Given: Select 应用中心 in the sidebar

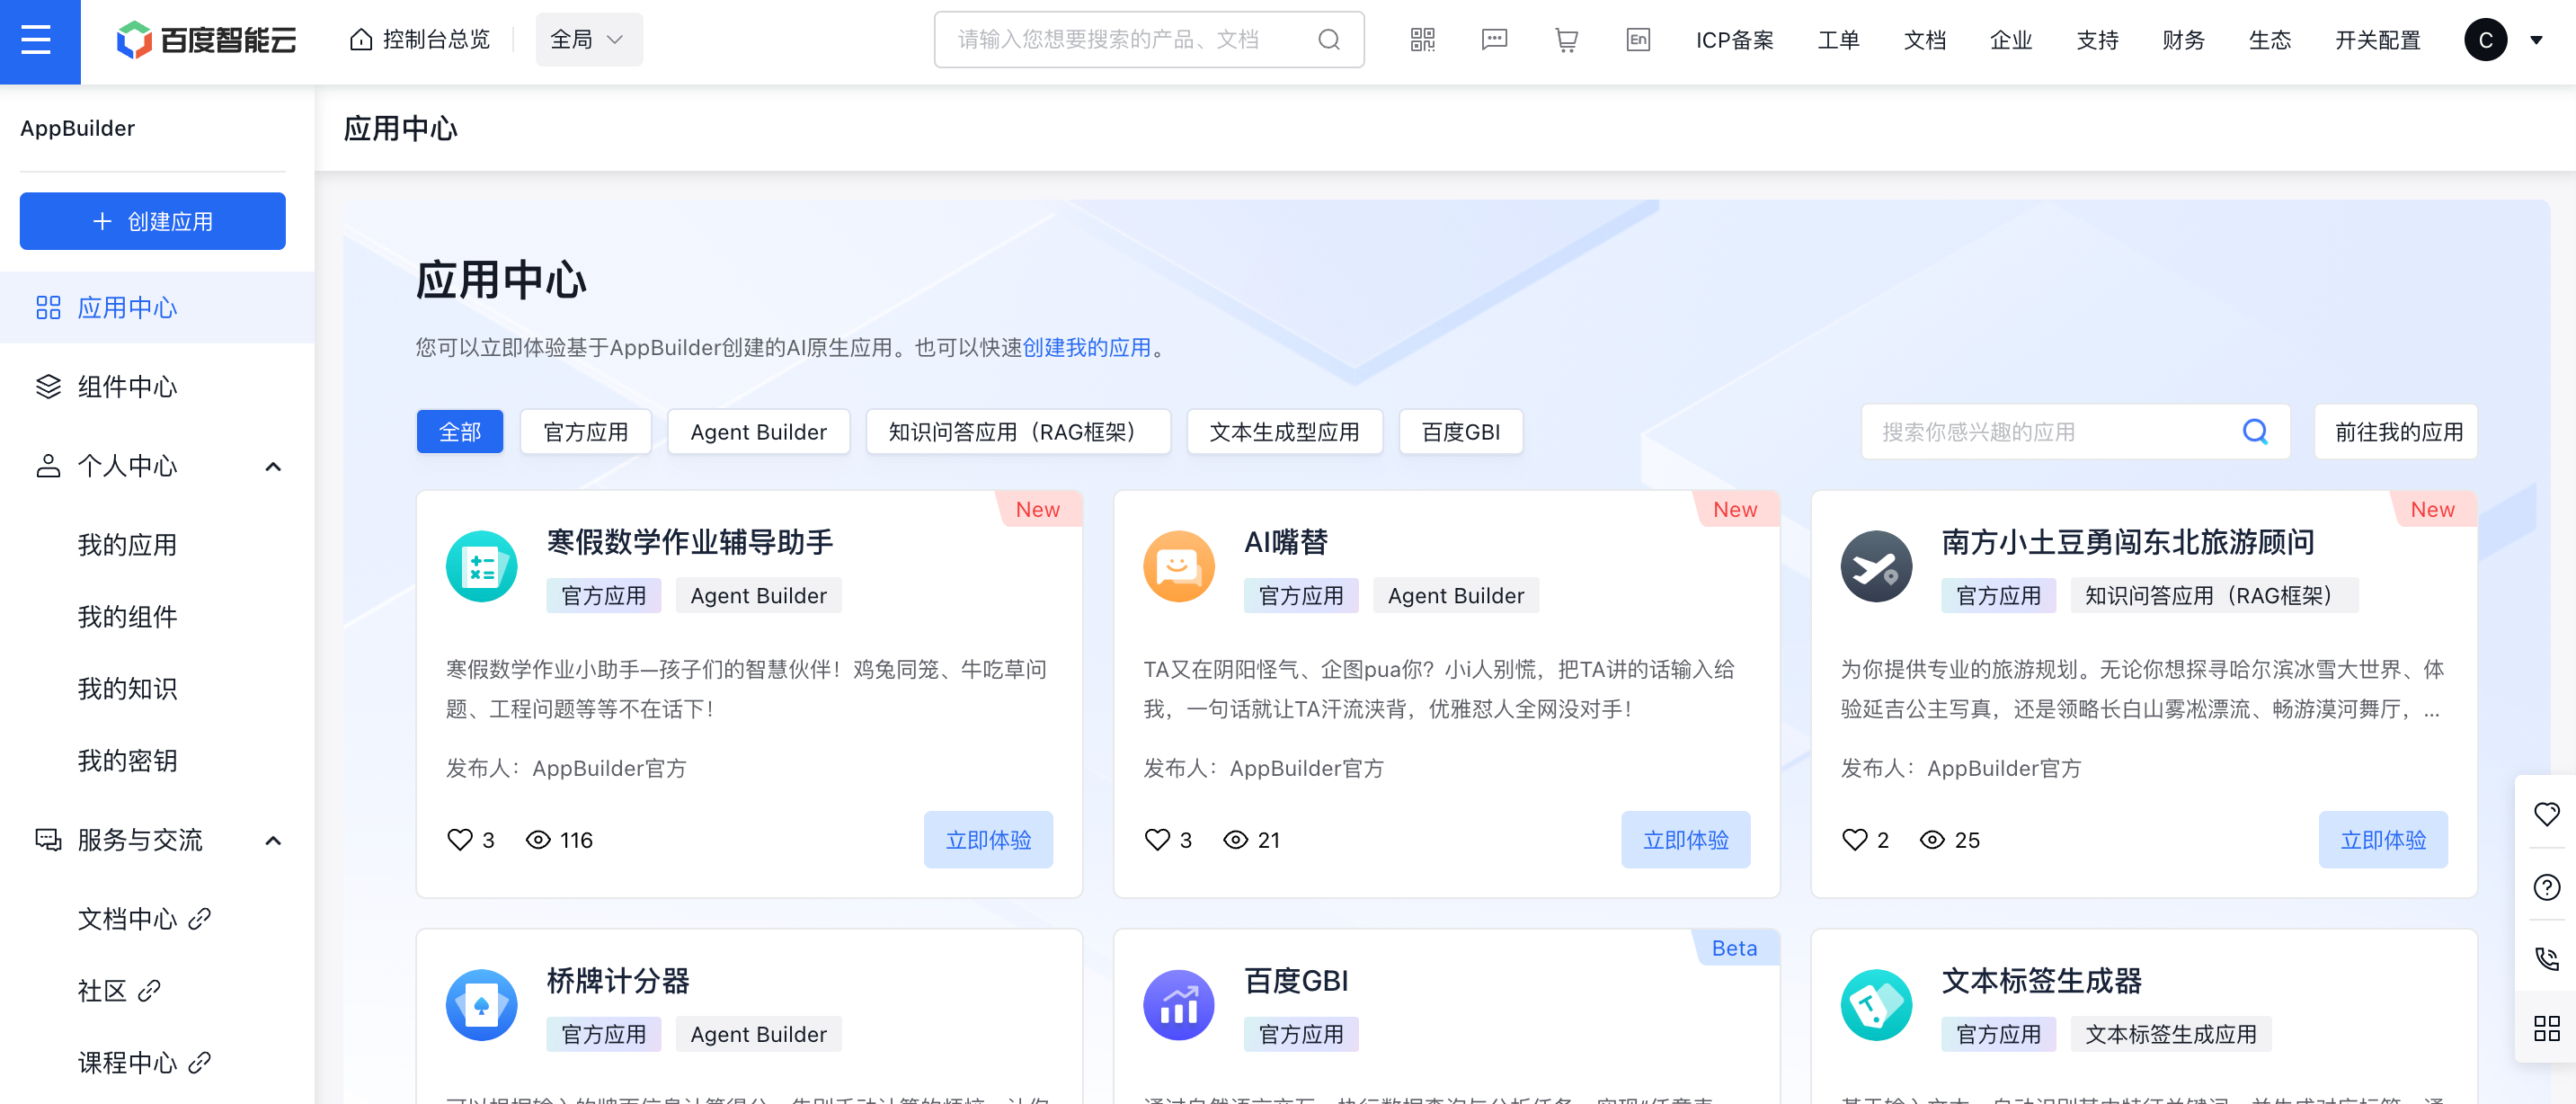Looking at the screenshot, I should (157, 307).
